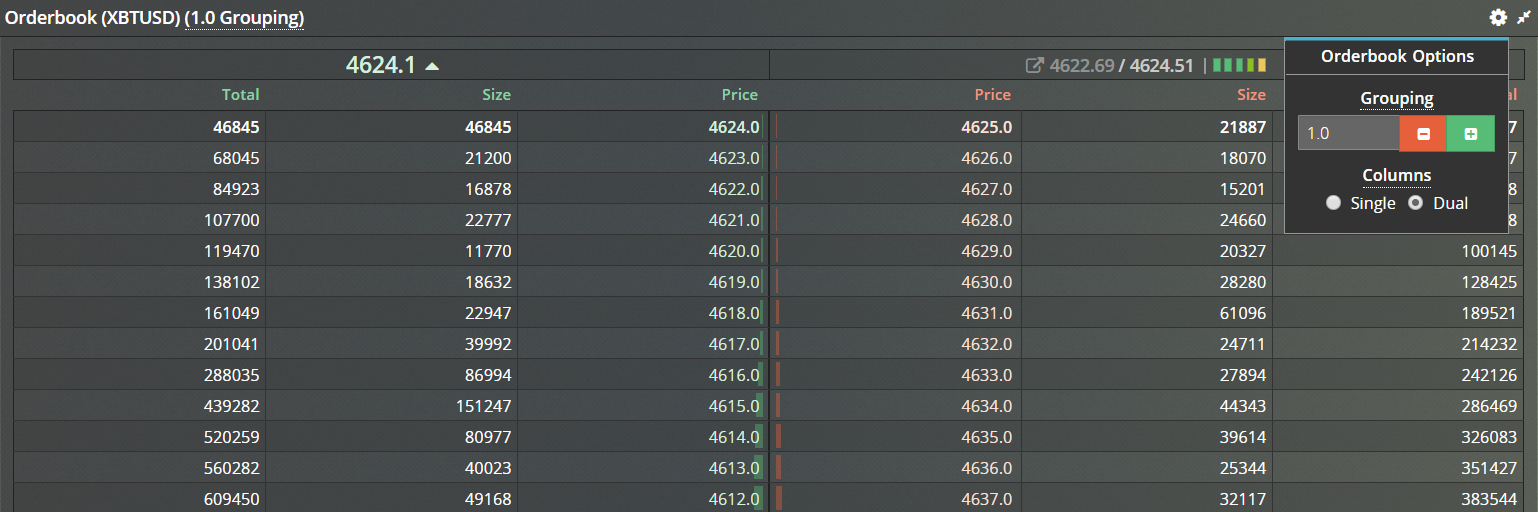1538x512 pixels.
Task: Select the Single columns radio button
Action: [x=1333, y=203]
